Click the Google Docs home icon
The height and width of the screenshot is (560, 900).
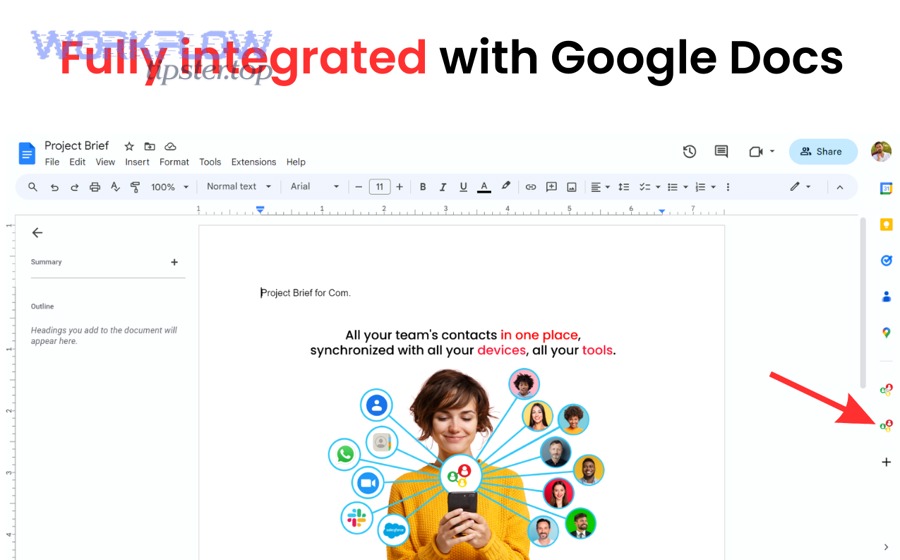tap(26, 153)
